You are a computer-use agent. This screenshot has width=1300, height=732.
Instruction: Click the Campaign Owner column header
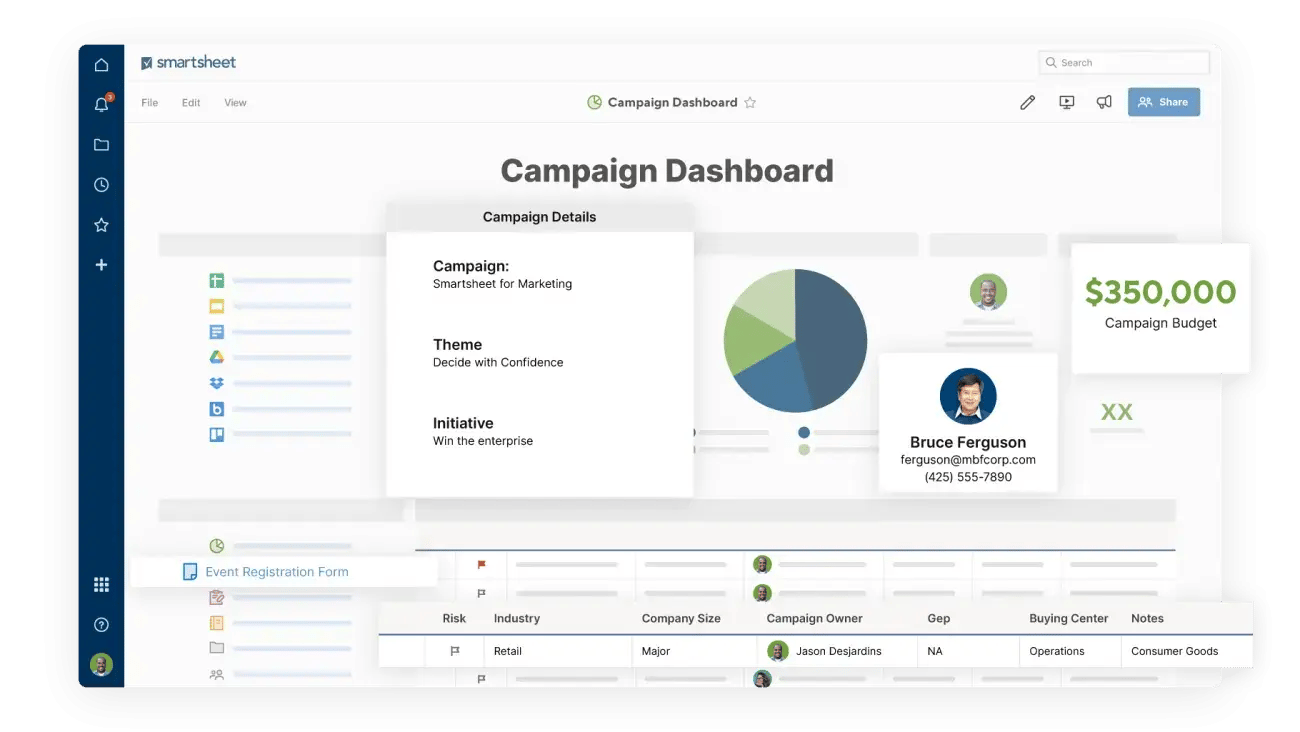pyautogui.click(x=814, y=618)
